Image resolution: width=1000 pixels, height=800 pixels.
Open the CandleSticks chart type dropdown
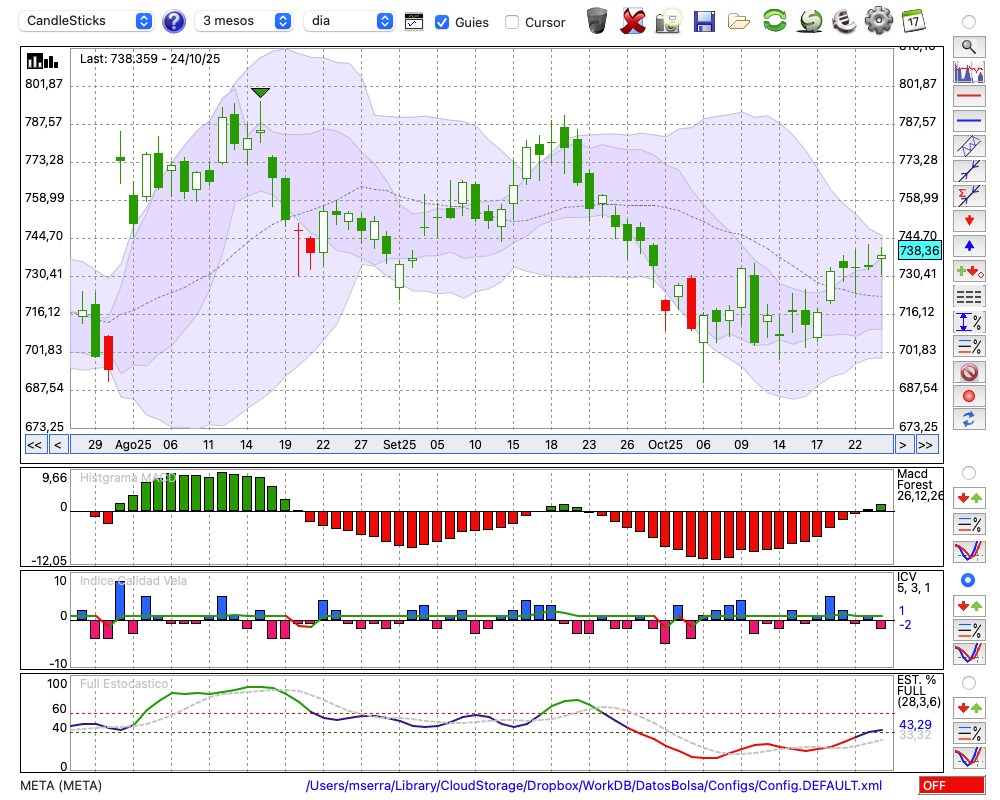pos(88,21)
